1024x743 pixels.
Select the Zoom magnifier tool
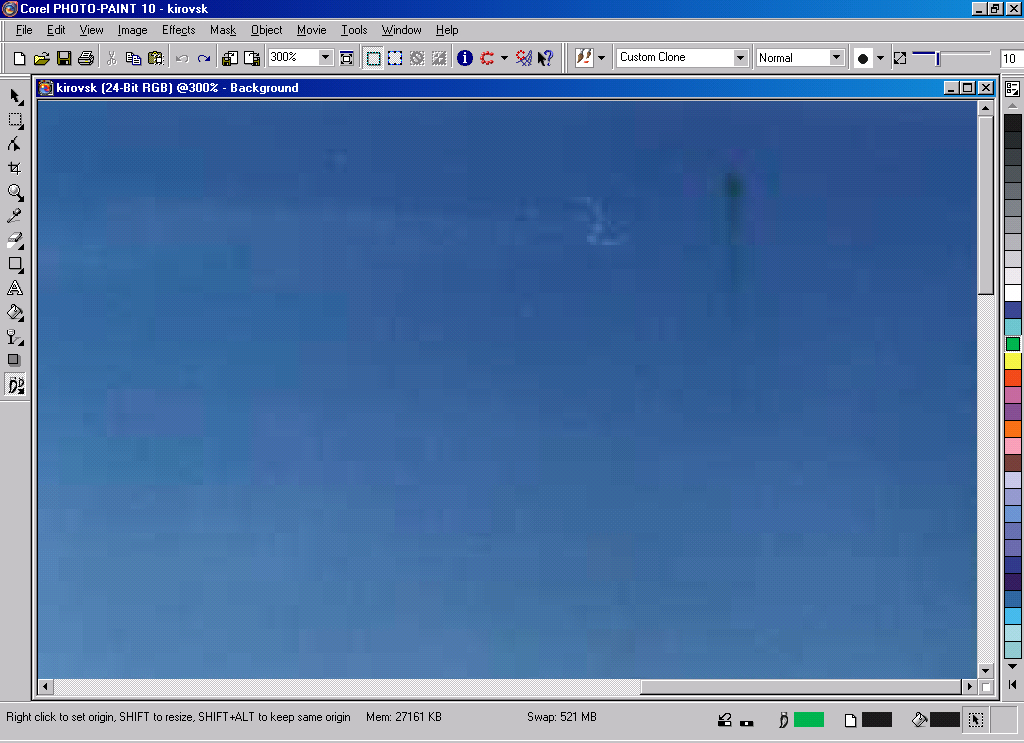point(16,193)
